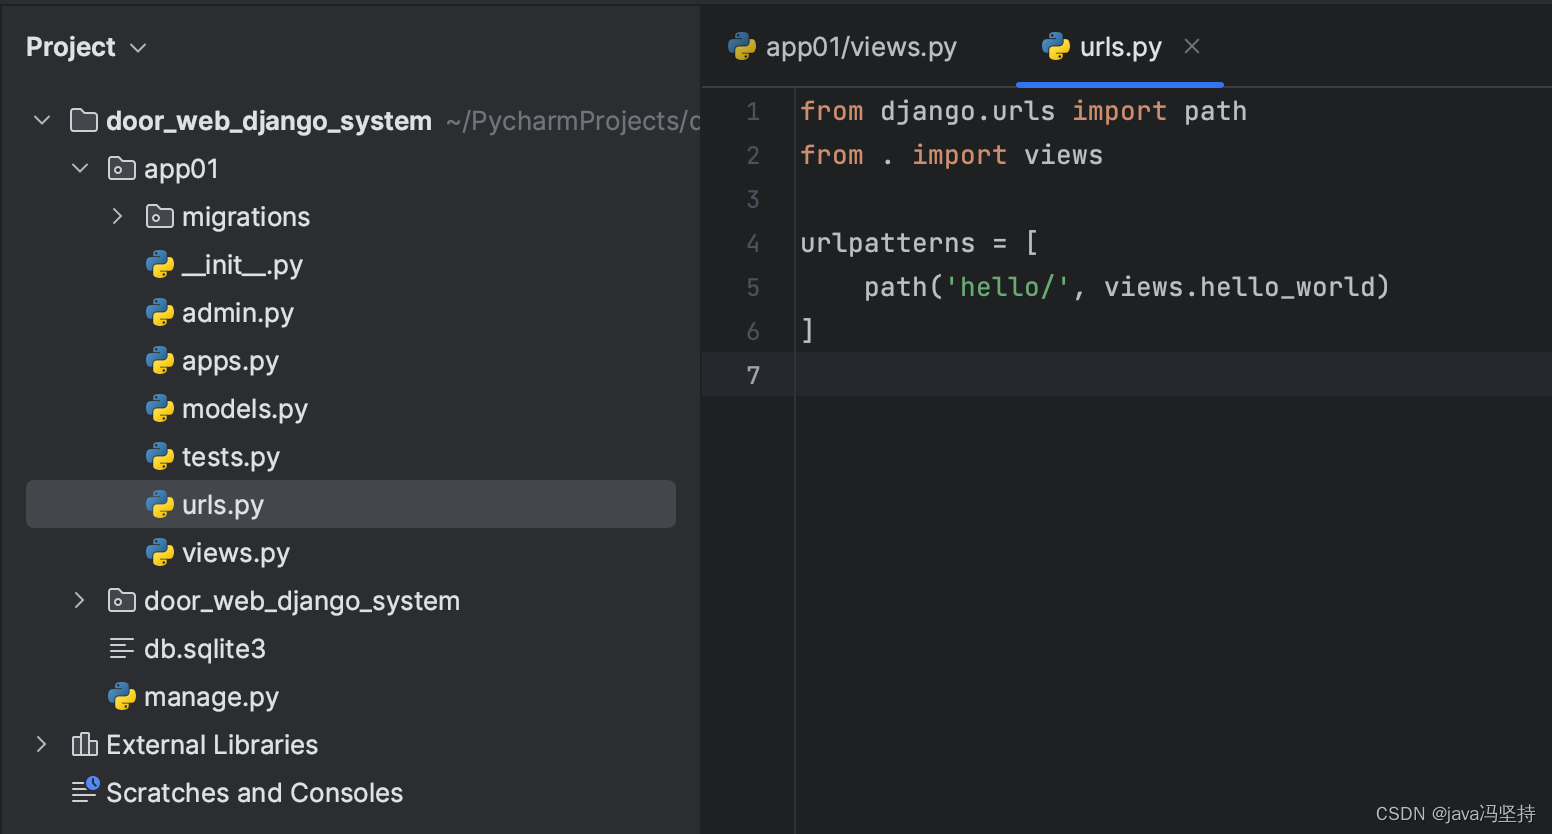Select the urls.py editor tab
Viewport: 1552px width, 834px height.
pyautogui.click(x=1120, y=47)
